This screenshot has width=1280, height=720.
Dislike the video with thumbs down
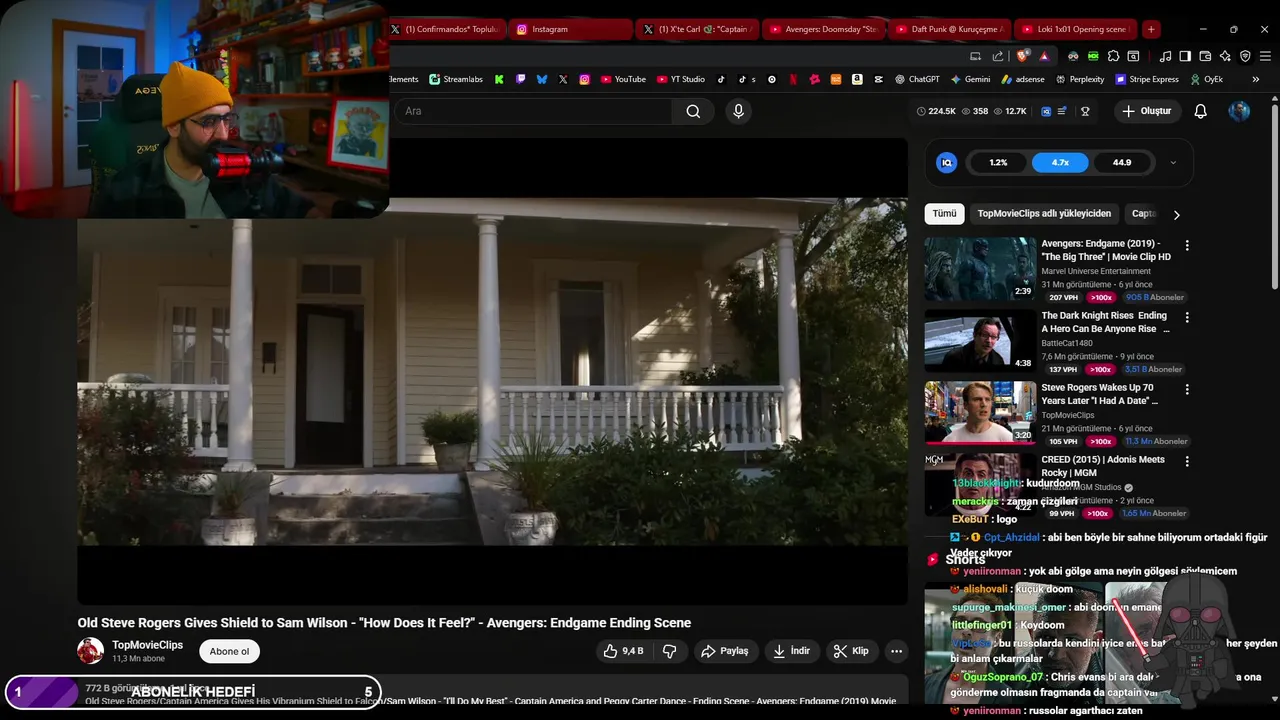[670, 651]
